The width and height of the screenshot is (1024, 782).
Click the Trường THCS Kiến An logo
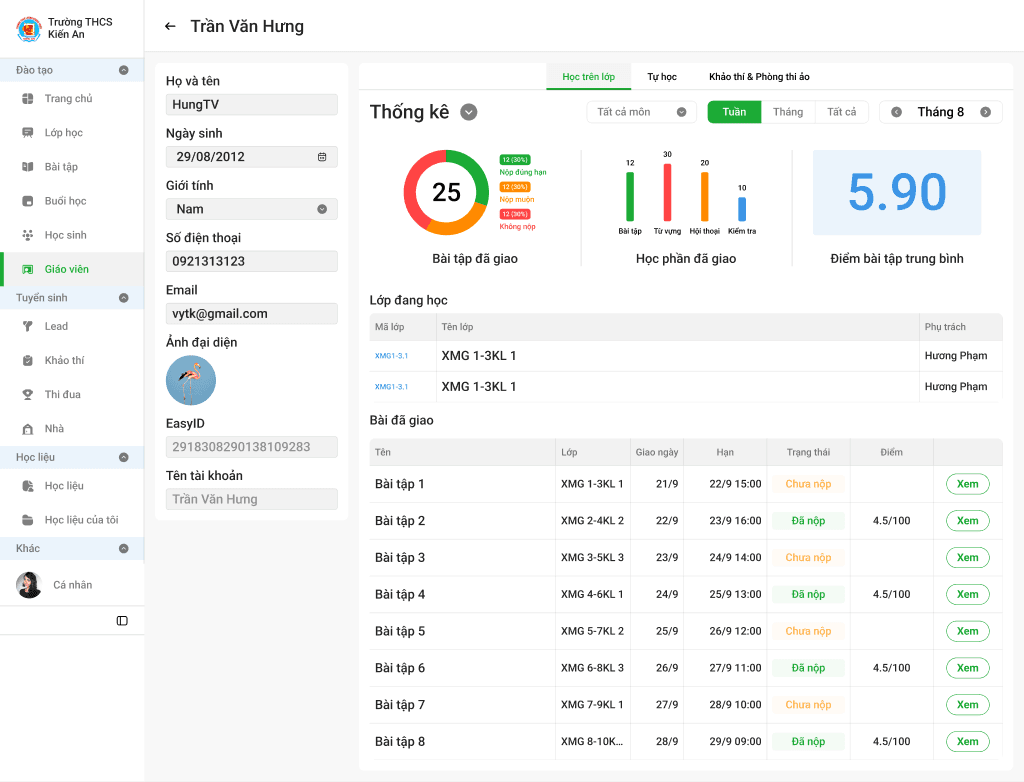(29, 29)
